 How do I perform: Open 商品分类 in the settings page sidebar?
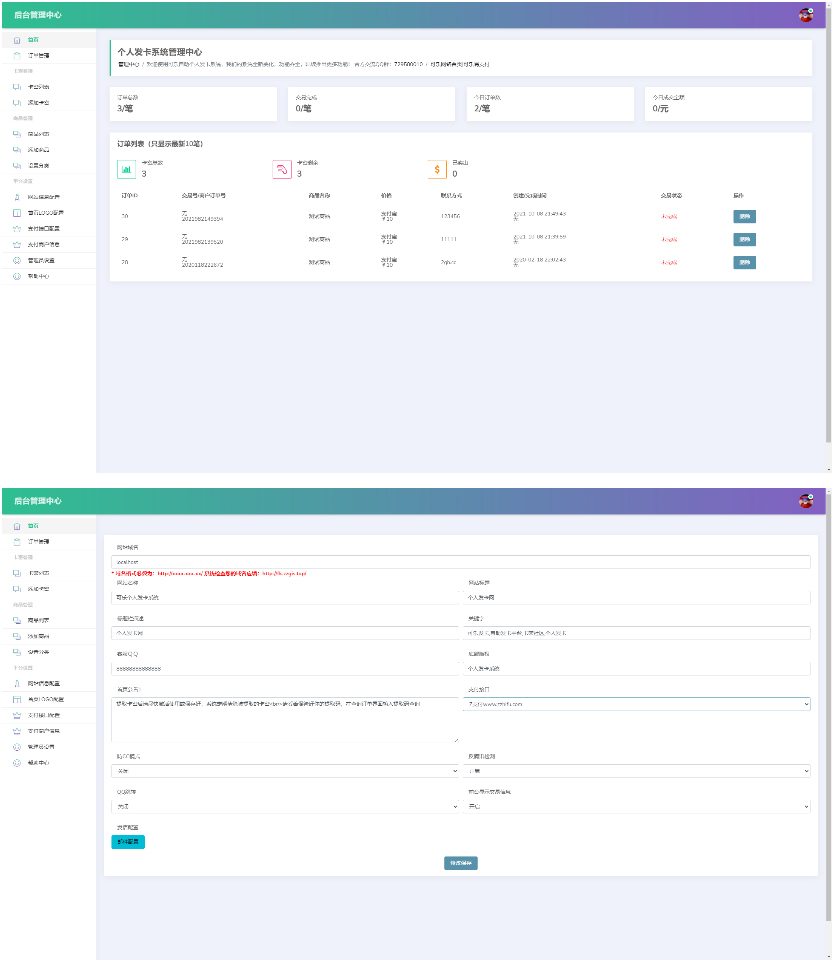point(38,652)
